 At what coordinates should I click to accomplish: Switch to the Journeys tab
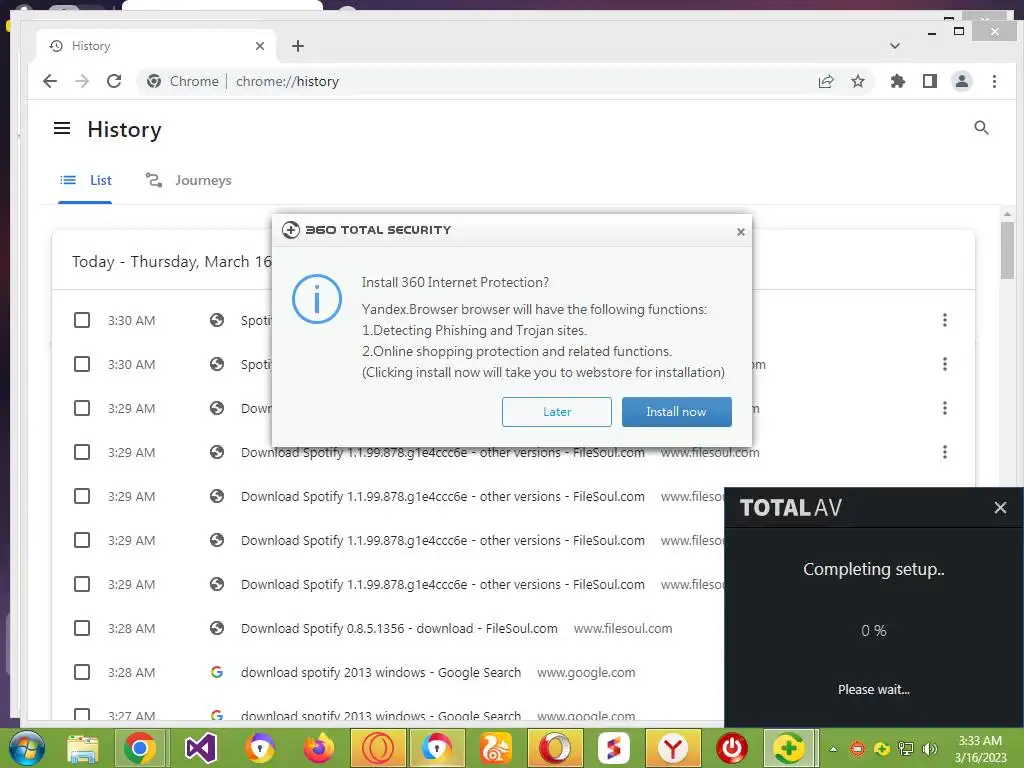188,180
